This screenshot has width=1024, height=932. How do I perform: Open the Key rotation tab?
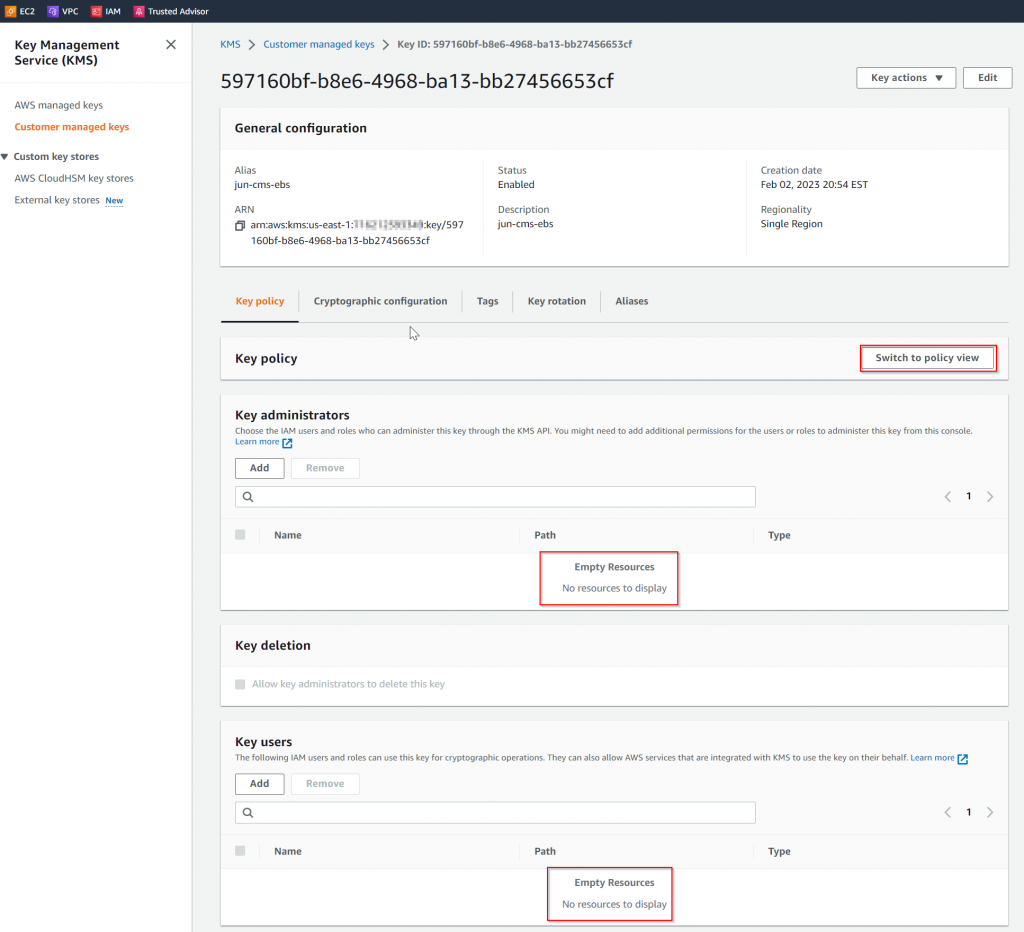556,301
